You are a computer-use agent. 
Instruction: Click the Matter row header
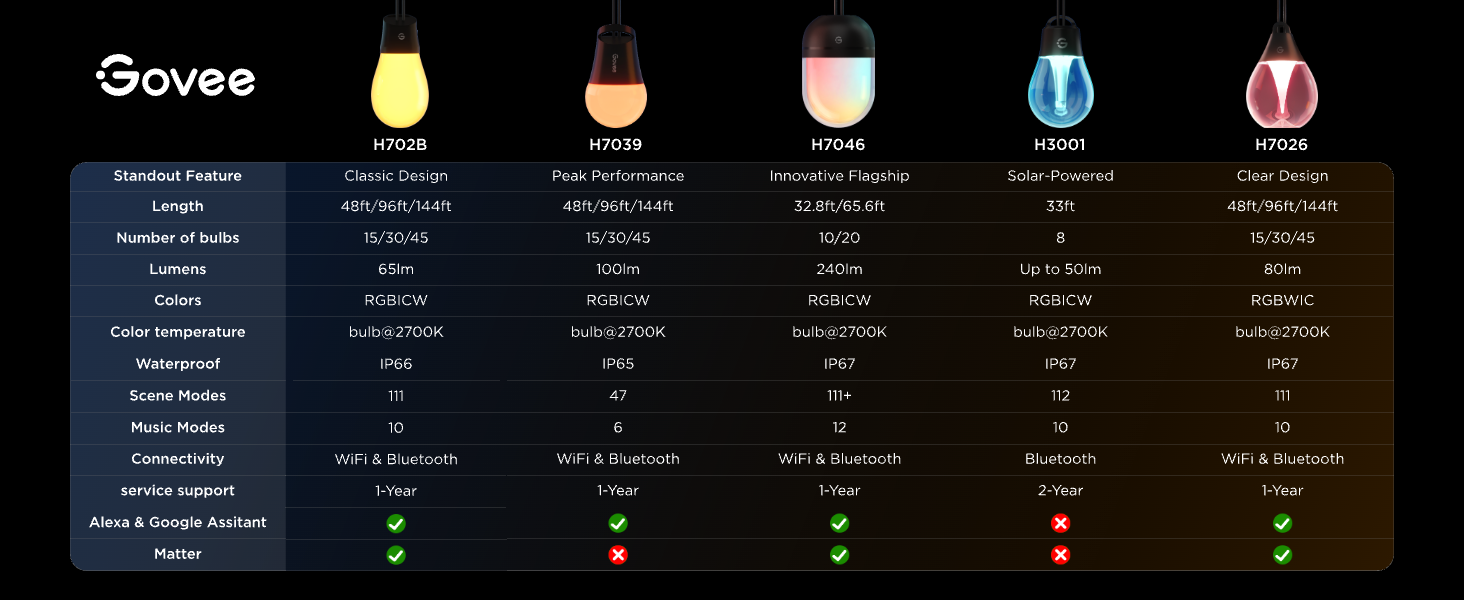click(x=178, y=554)
